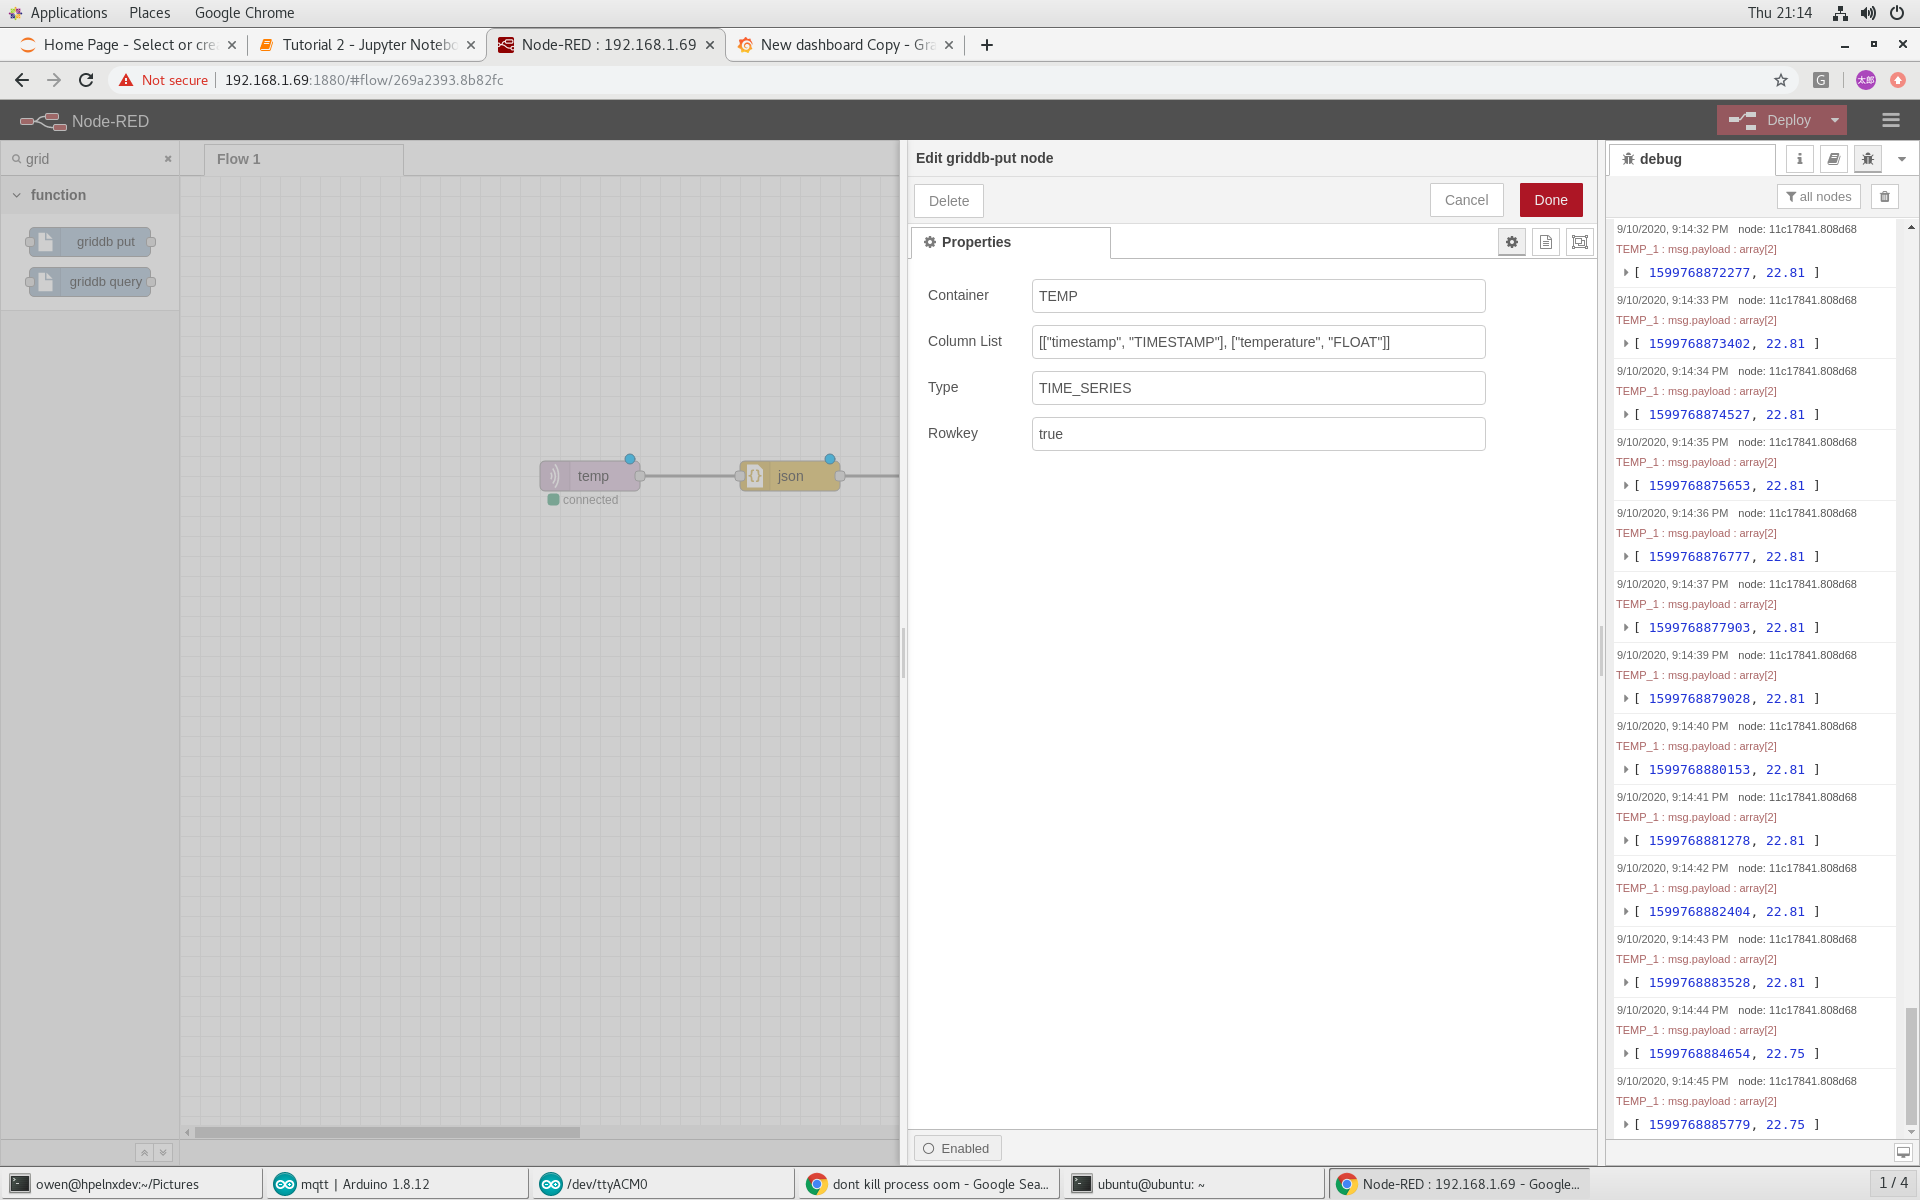Clear debug messages with trash icon
This screenshot has height=1200, width=1920.
(x=1884, y=197)
